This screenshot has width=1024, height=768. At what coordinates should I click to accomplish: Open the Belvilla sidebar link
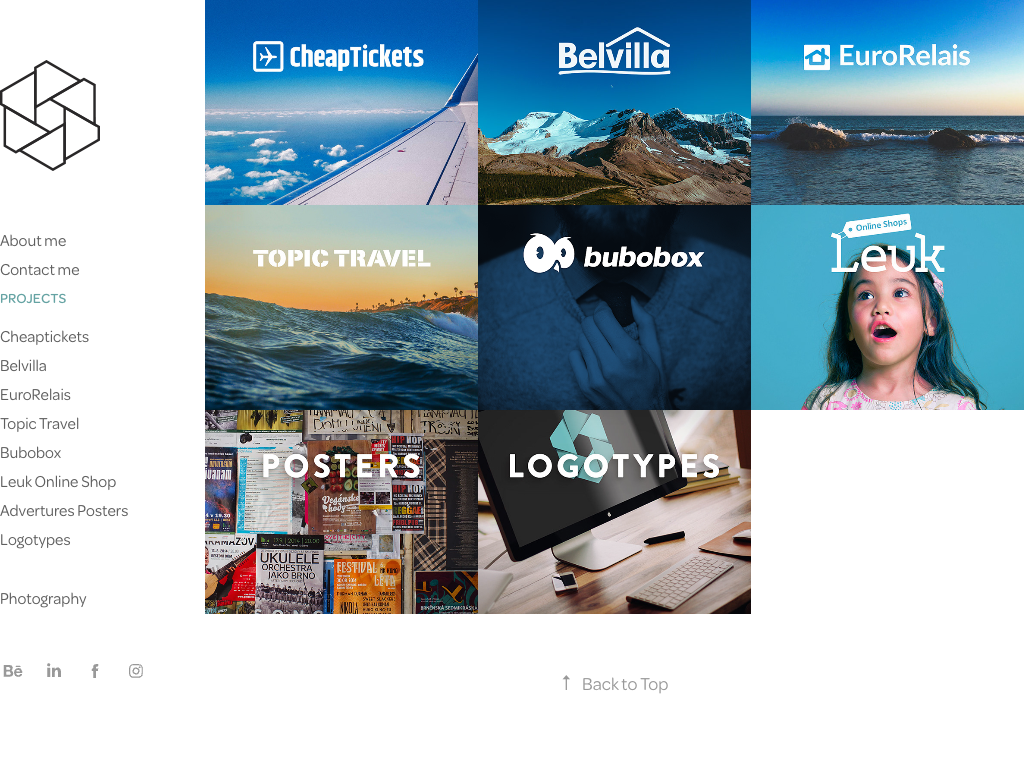click(x=24, y=366)
